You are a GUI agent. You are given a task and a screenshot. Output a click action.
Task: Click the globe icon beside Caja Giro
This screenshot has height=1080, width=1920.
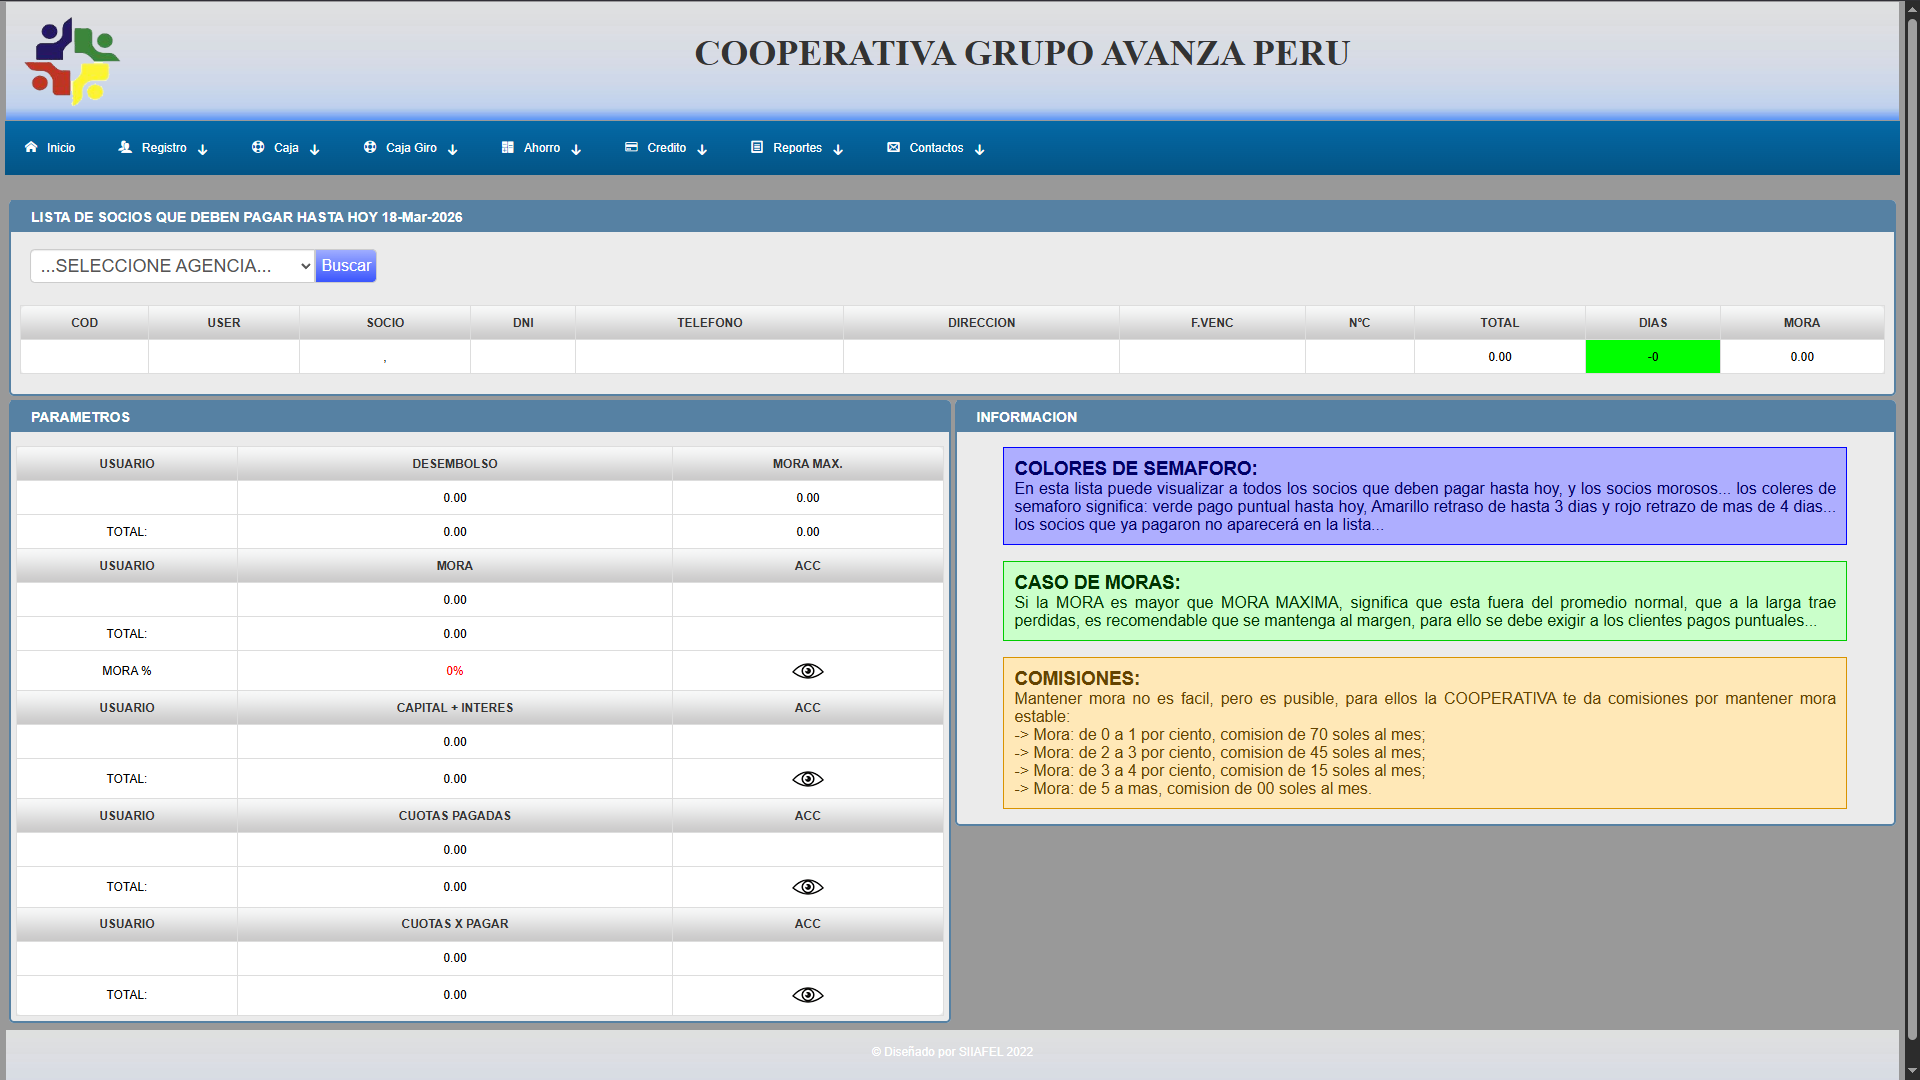370,147
